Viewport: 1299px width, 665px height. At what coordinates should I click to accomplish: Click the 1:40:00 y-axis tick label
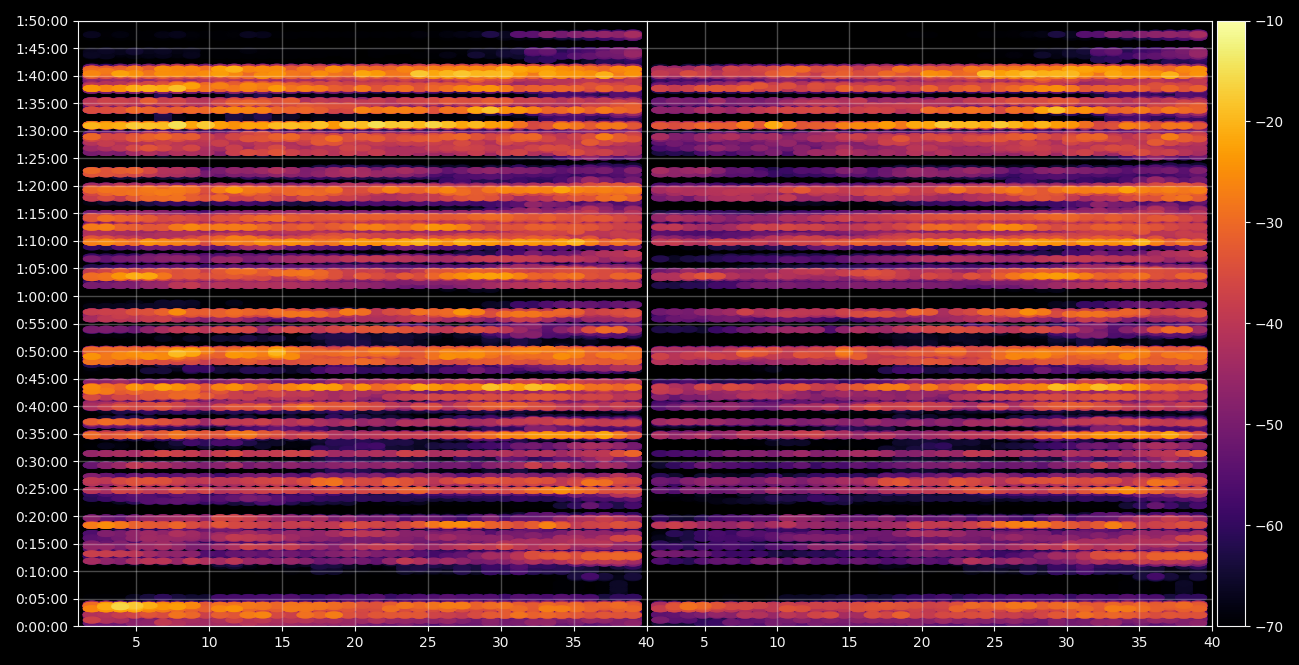pos(42,76)
